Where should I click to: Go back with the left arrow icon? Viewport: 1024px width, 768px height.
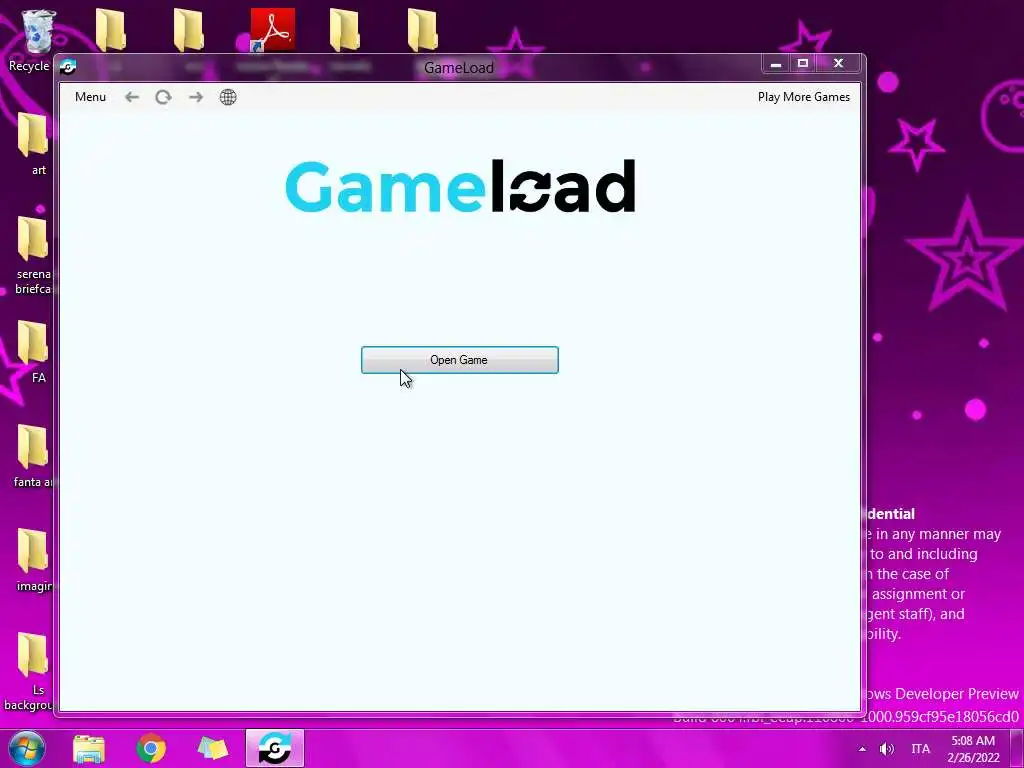click(132, 97)
